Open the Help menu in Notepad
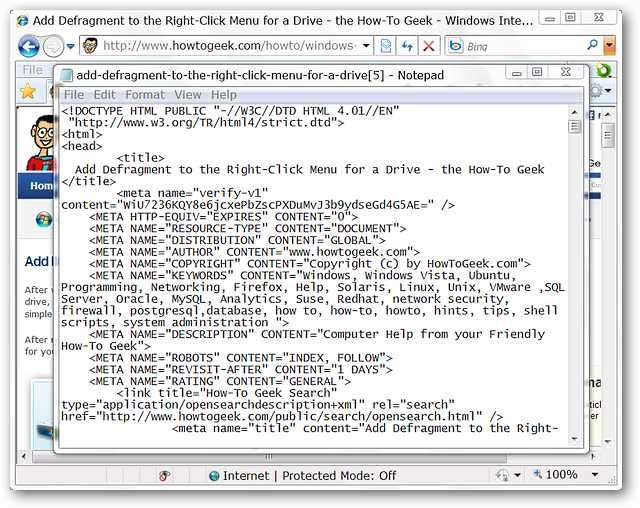The width and height of the screenshot is (640, 508). point(225,94)
